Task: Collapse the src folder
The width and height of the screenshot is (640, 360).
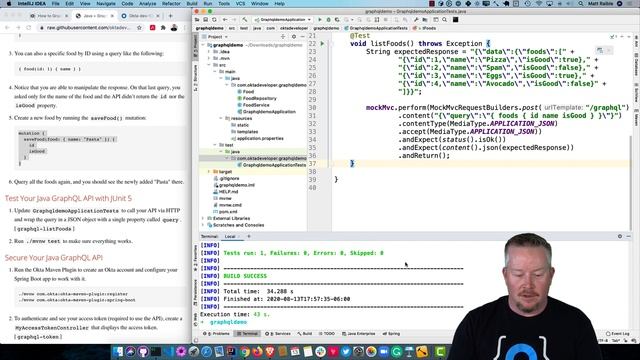Action: [x=209, y=65]
